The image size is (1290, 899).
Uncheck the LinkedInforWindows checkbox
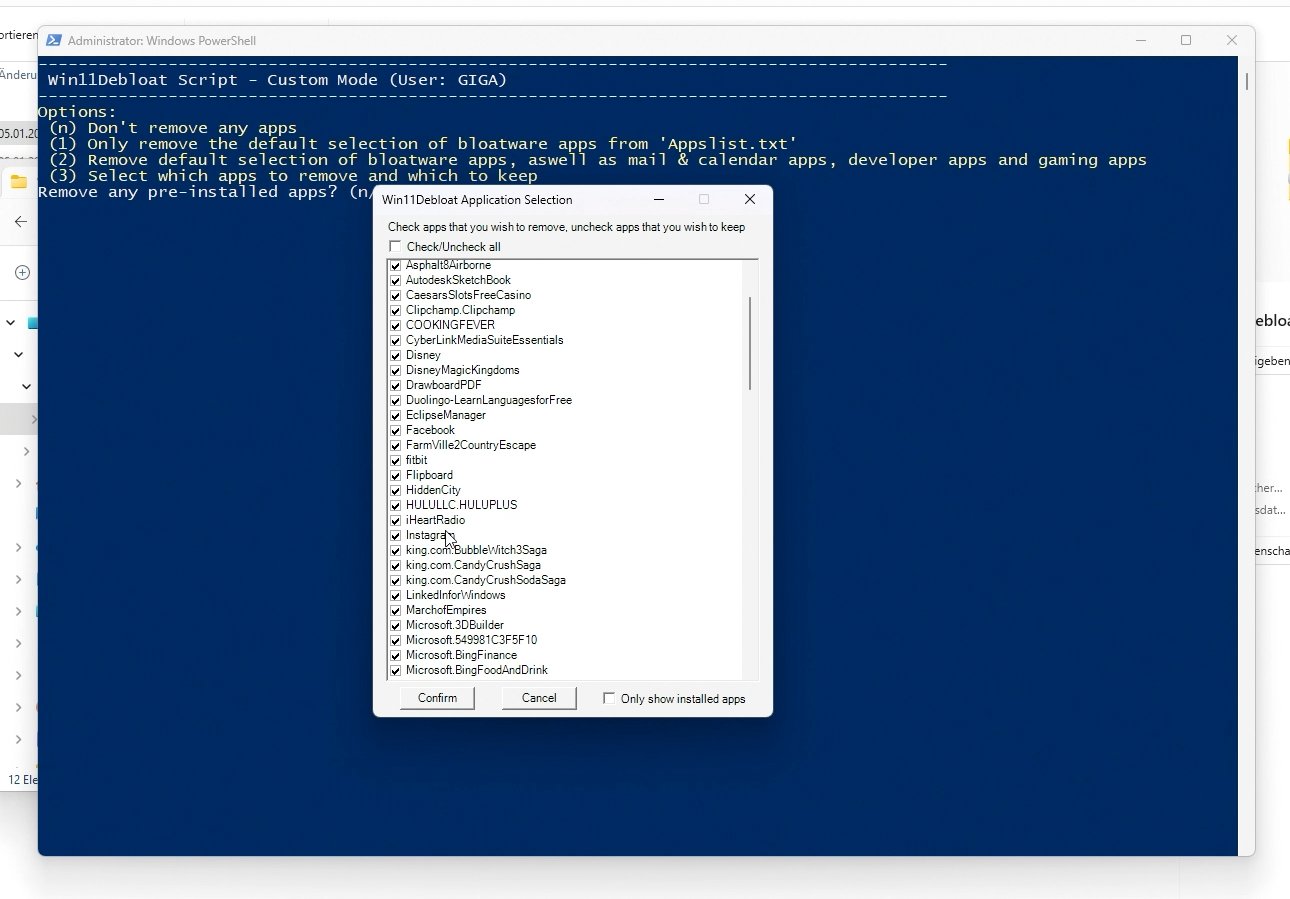pyautogui.click(x=396, y=595)
